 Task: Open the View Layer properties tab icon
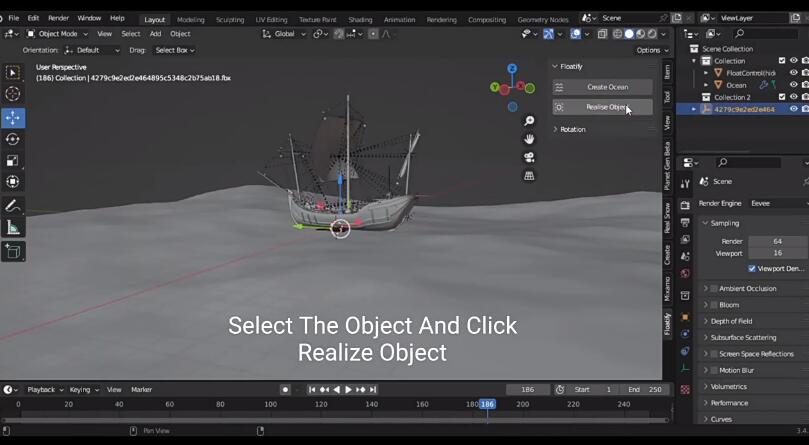[x=685, y=239]
